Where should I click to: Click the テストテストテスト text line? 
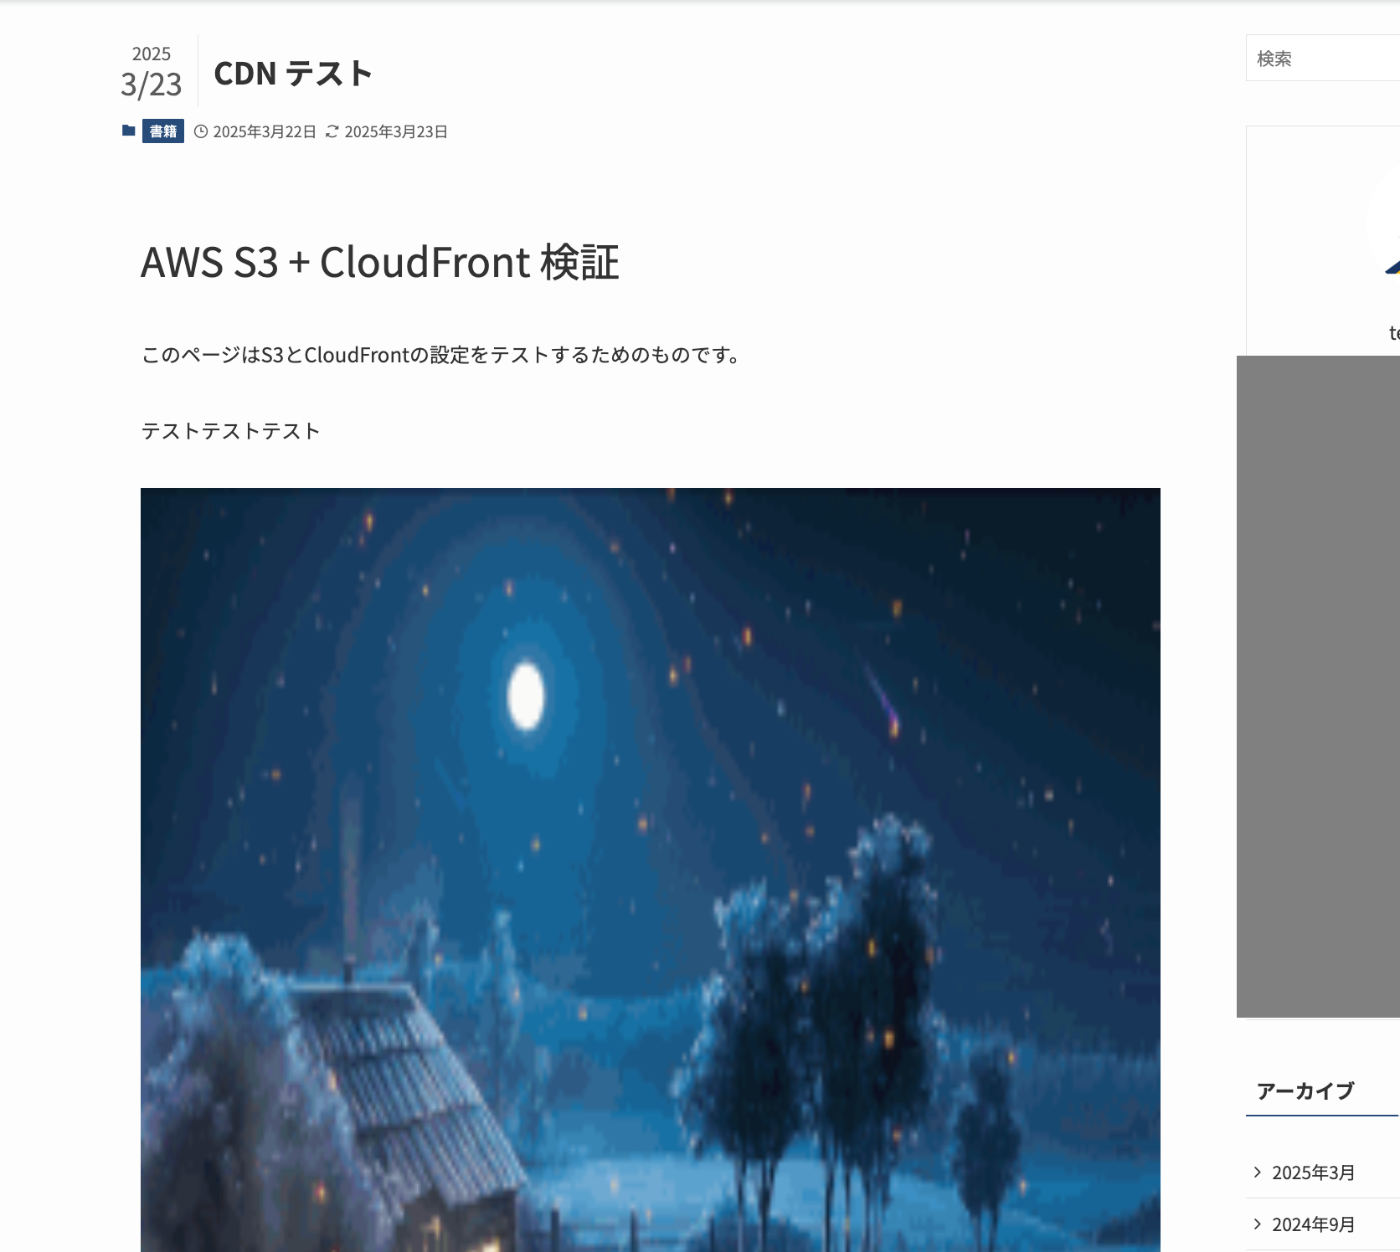[x=231, y=431]
